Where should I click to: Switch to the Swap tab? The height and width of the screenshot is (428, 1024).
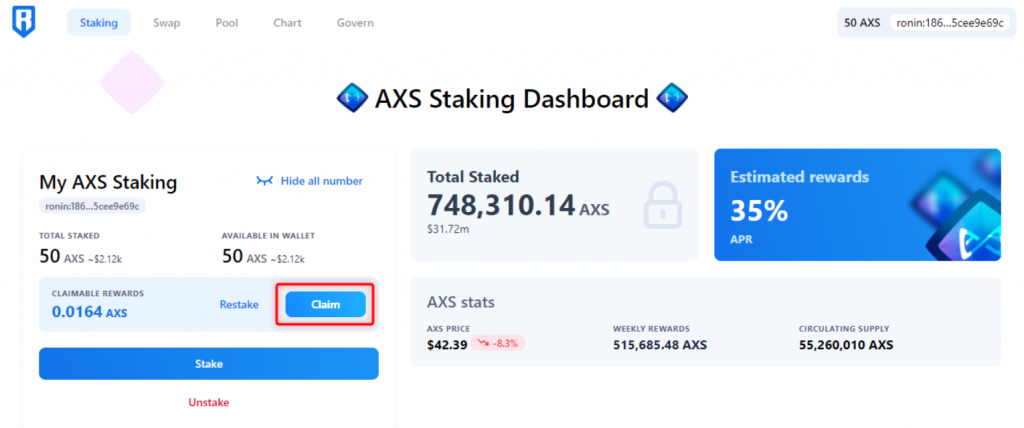tap(167, 23)
